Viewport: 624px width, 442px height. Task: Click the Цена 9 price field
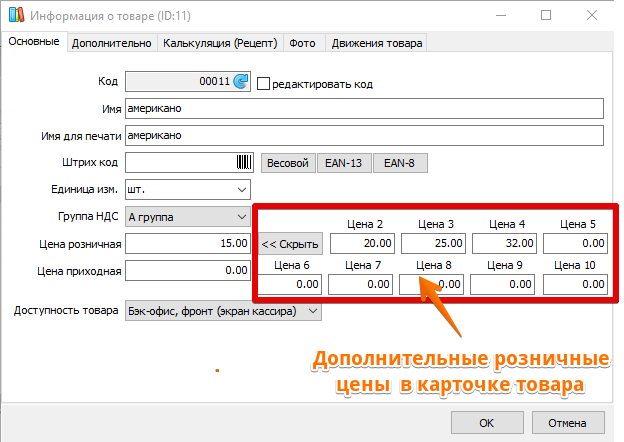(x=503, y=284)
